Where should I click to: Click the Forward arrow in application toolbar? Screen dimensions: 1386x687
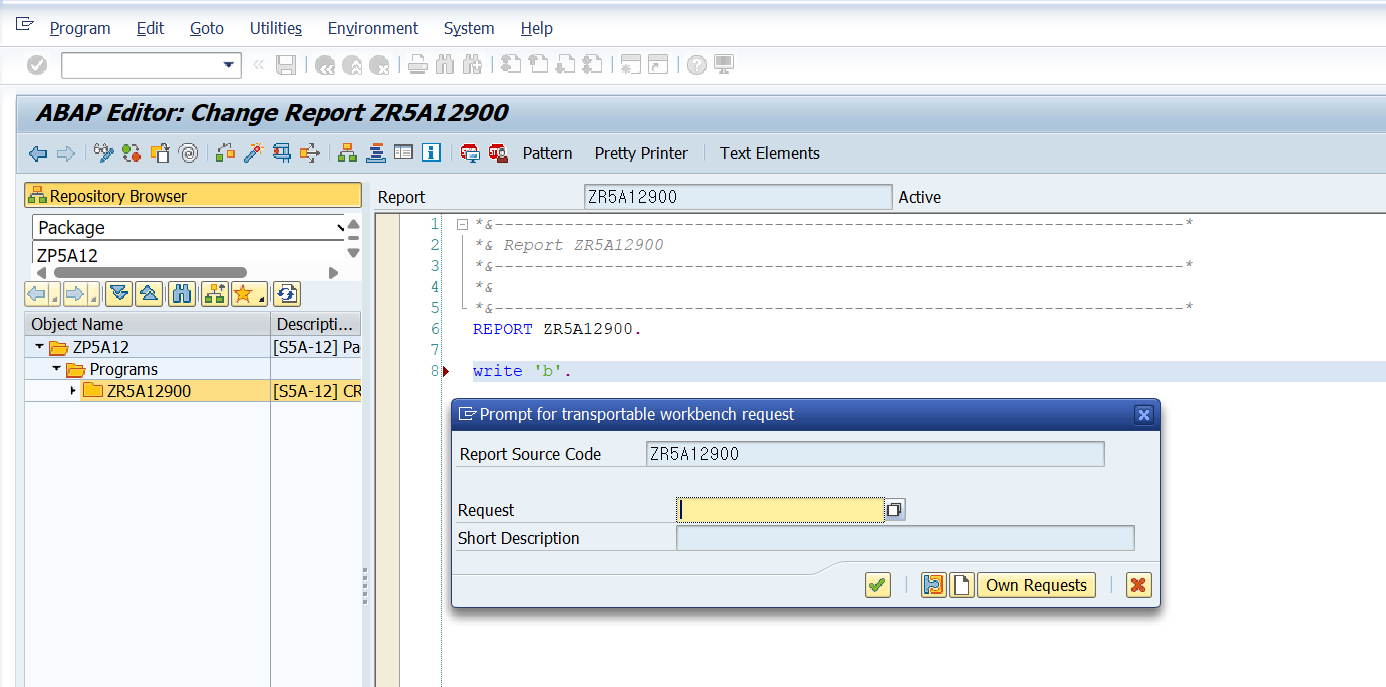click(66, 153)
